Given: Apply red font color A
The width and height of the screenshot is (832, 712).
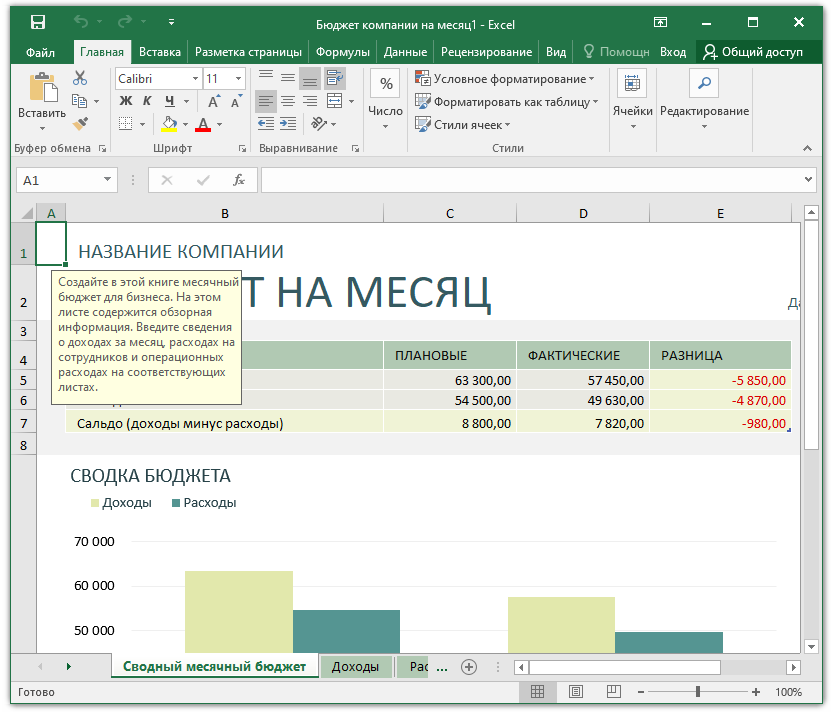Looking at the screenshot, I should click(x=203, y=124).
